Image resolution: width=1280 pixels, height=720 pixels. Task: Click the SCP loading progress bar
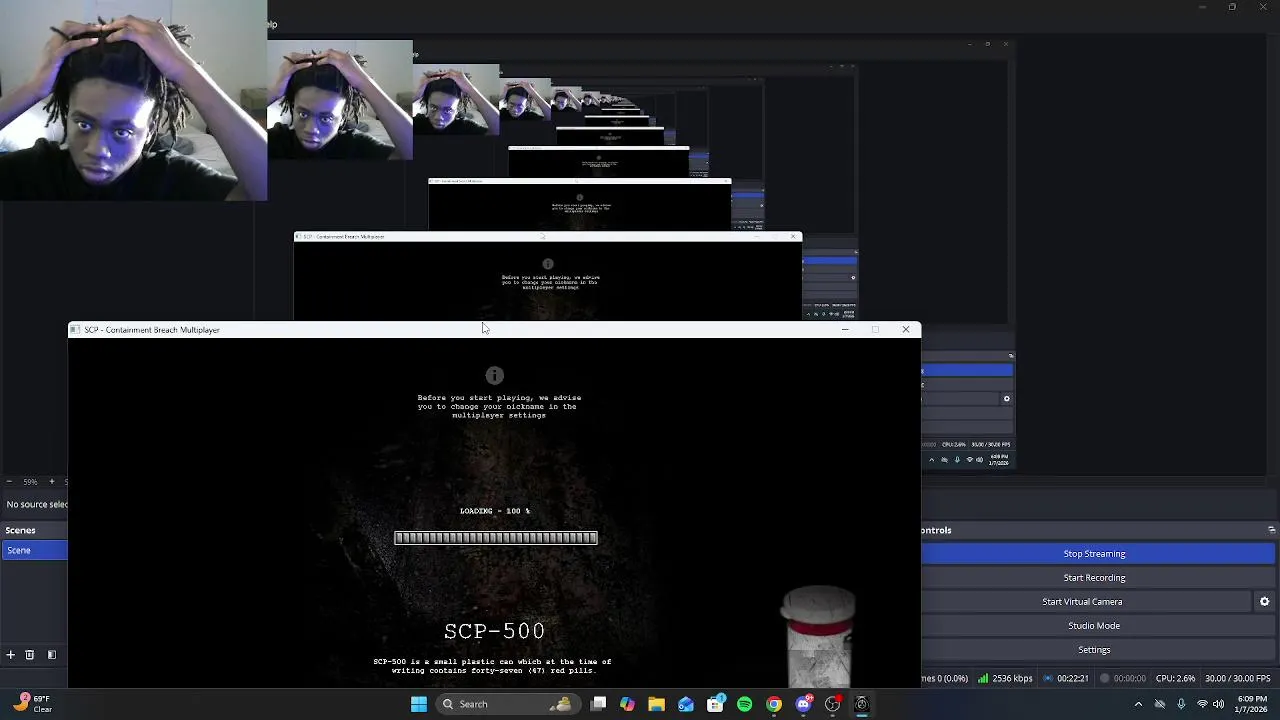pos(496,538)
